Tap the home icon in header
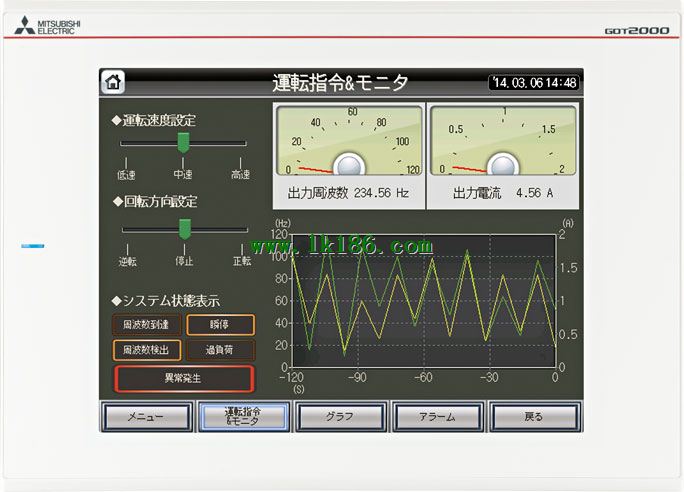The image size is (684, 492). pos(115,83)
